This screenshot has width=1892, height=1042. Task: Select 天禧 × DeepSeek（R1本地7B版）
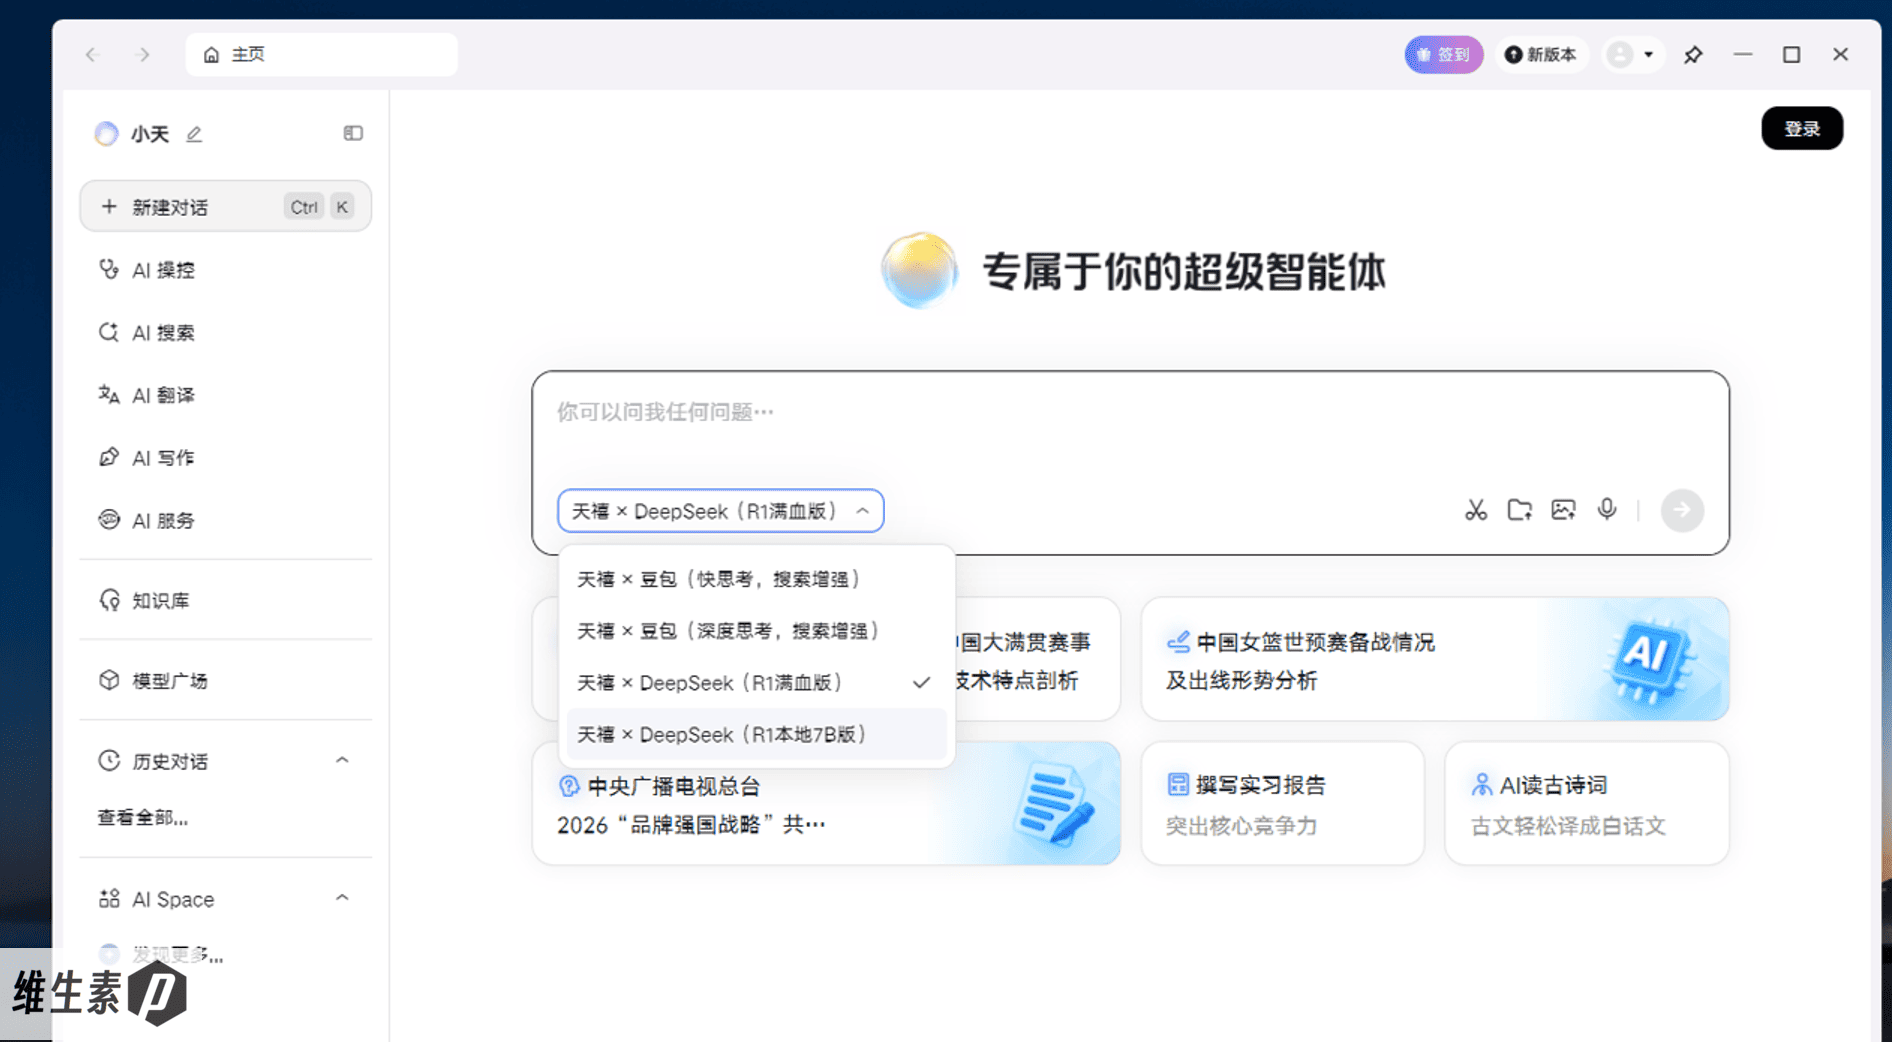pos(722,735)
